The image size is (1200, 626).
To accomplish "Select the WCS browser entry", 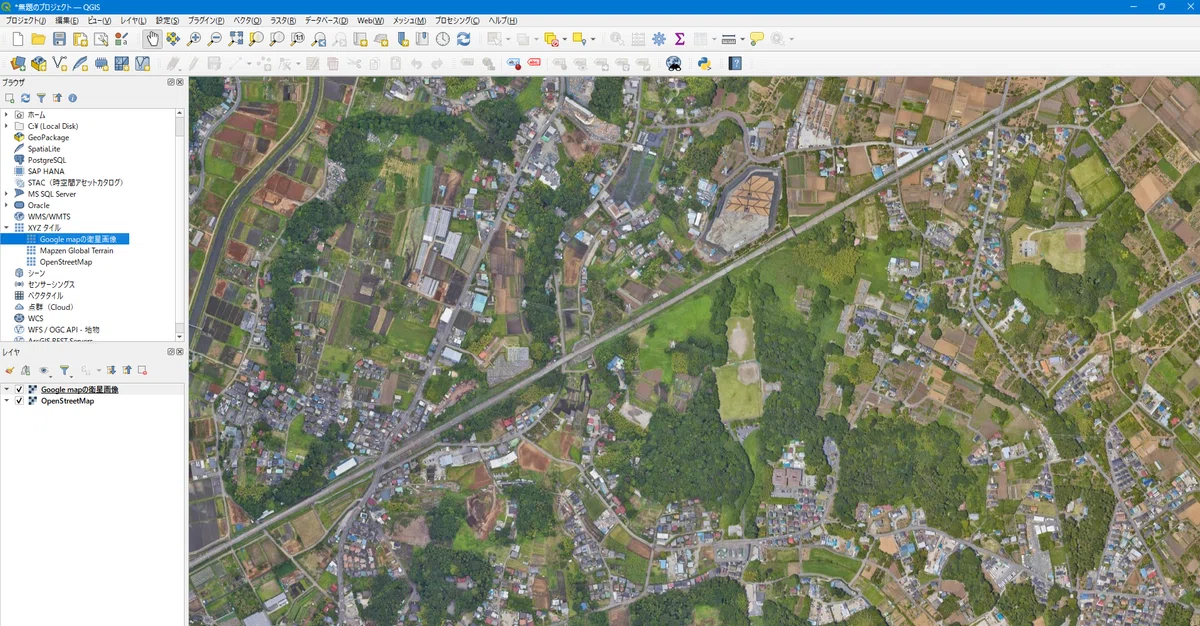I will [x=35, y=318].
